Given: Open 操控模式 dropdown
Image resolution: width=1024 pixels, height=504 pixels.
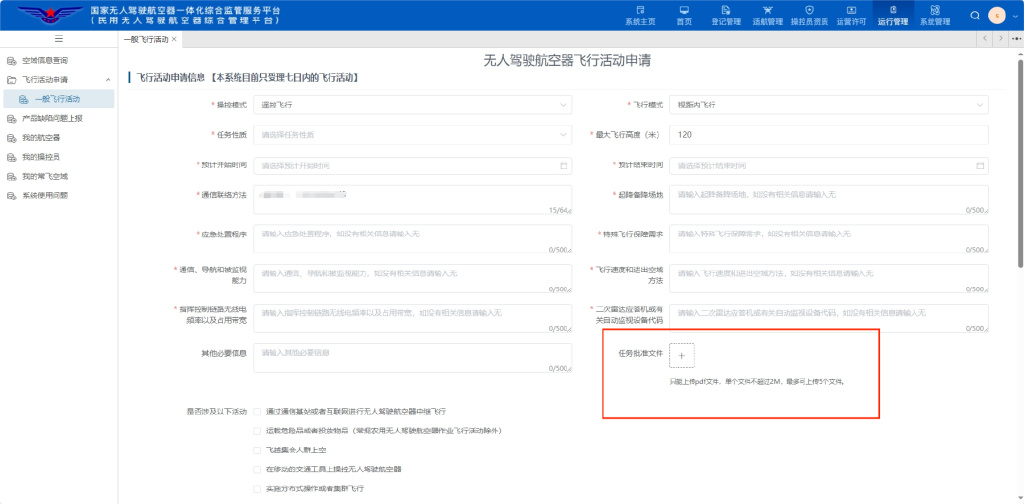Looking at the screenshot, I should 413,104.
